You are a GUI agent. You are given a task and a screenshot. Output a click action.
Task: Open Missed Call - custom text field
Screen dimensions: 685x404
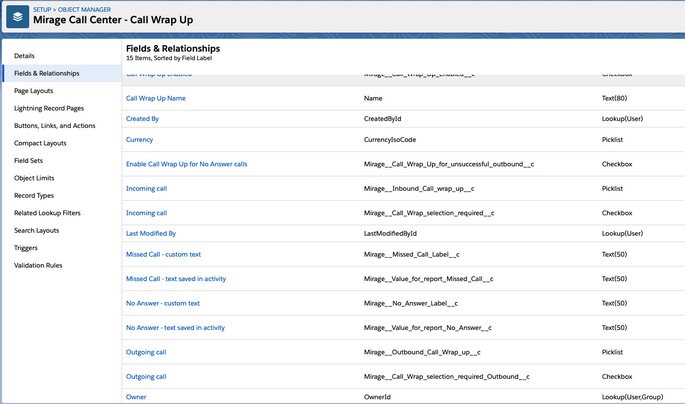tap(163, 254)
